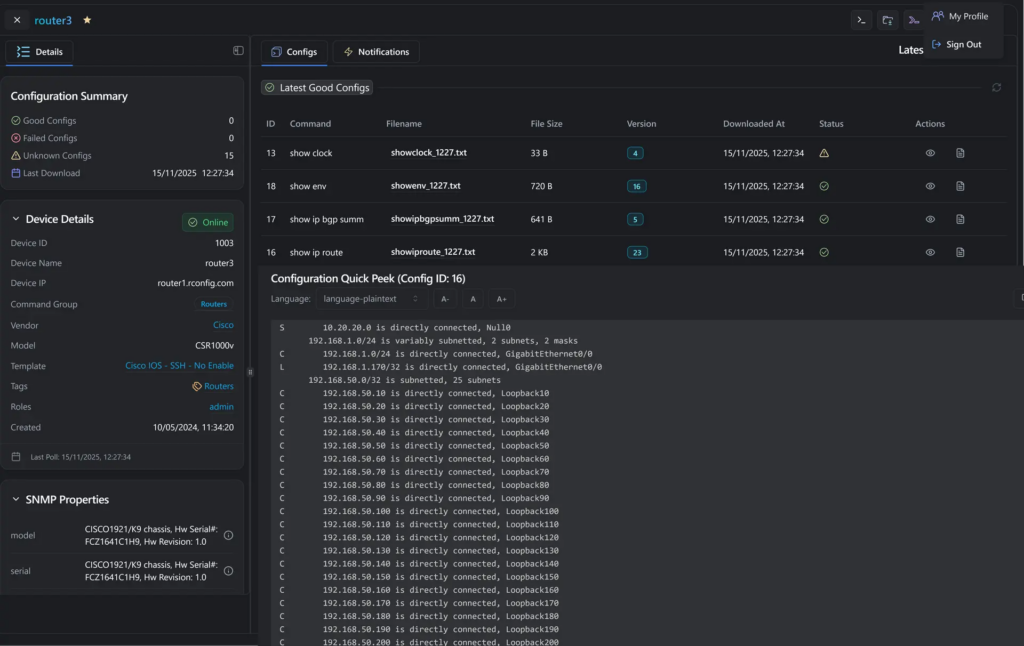Toggle the favorite star for router3
This screenshot has width=1024, height=646.
[87, 20]
